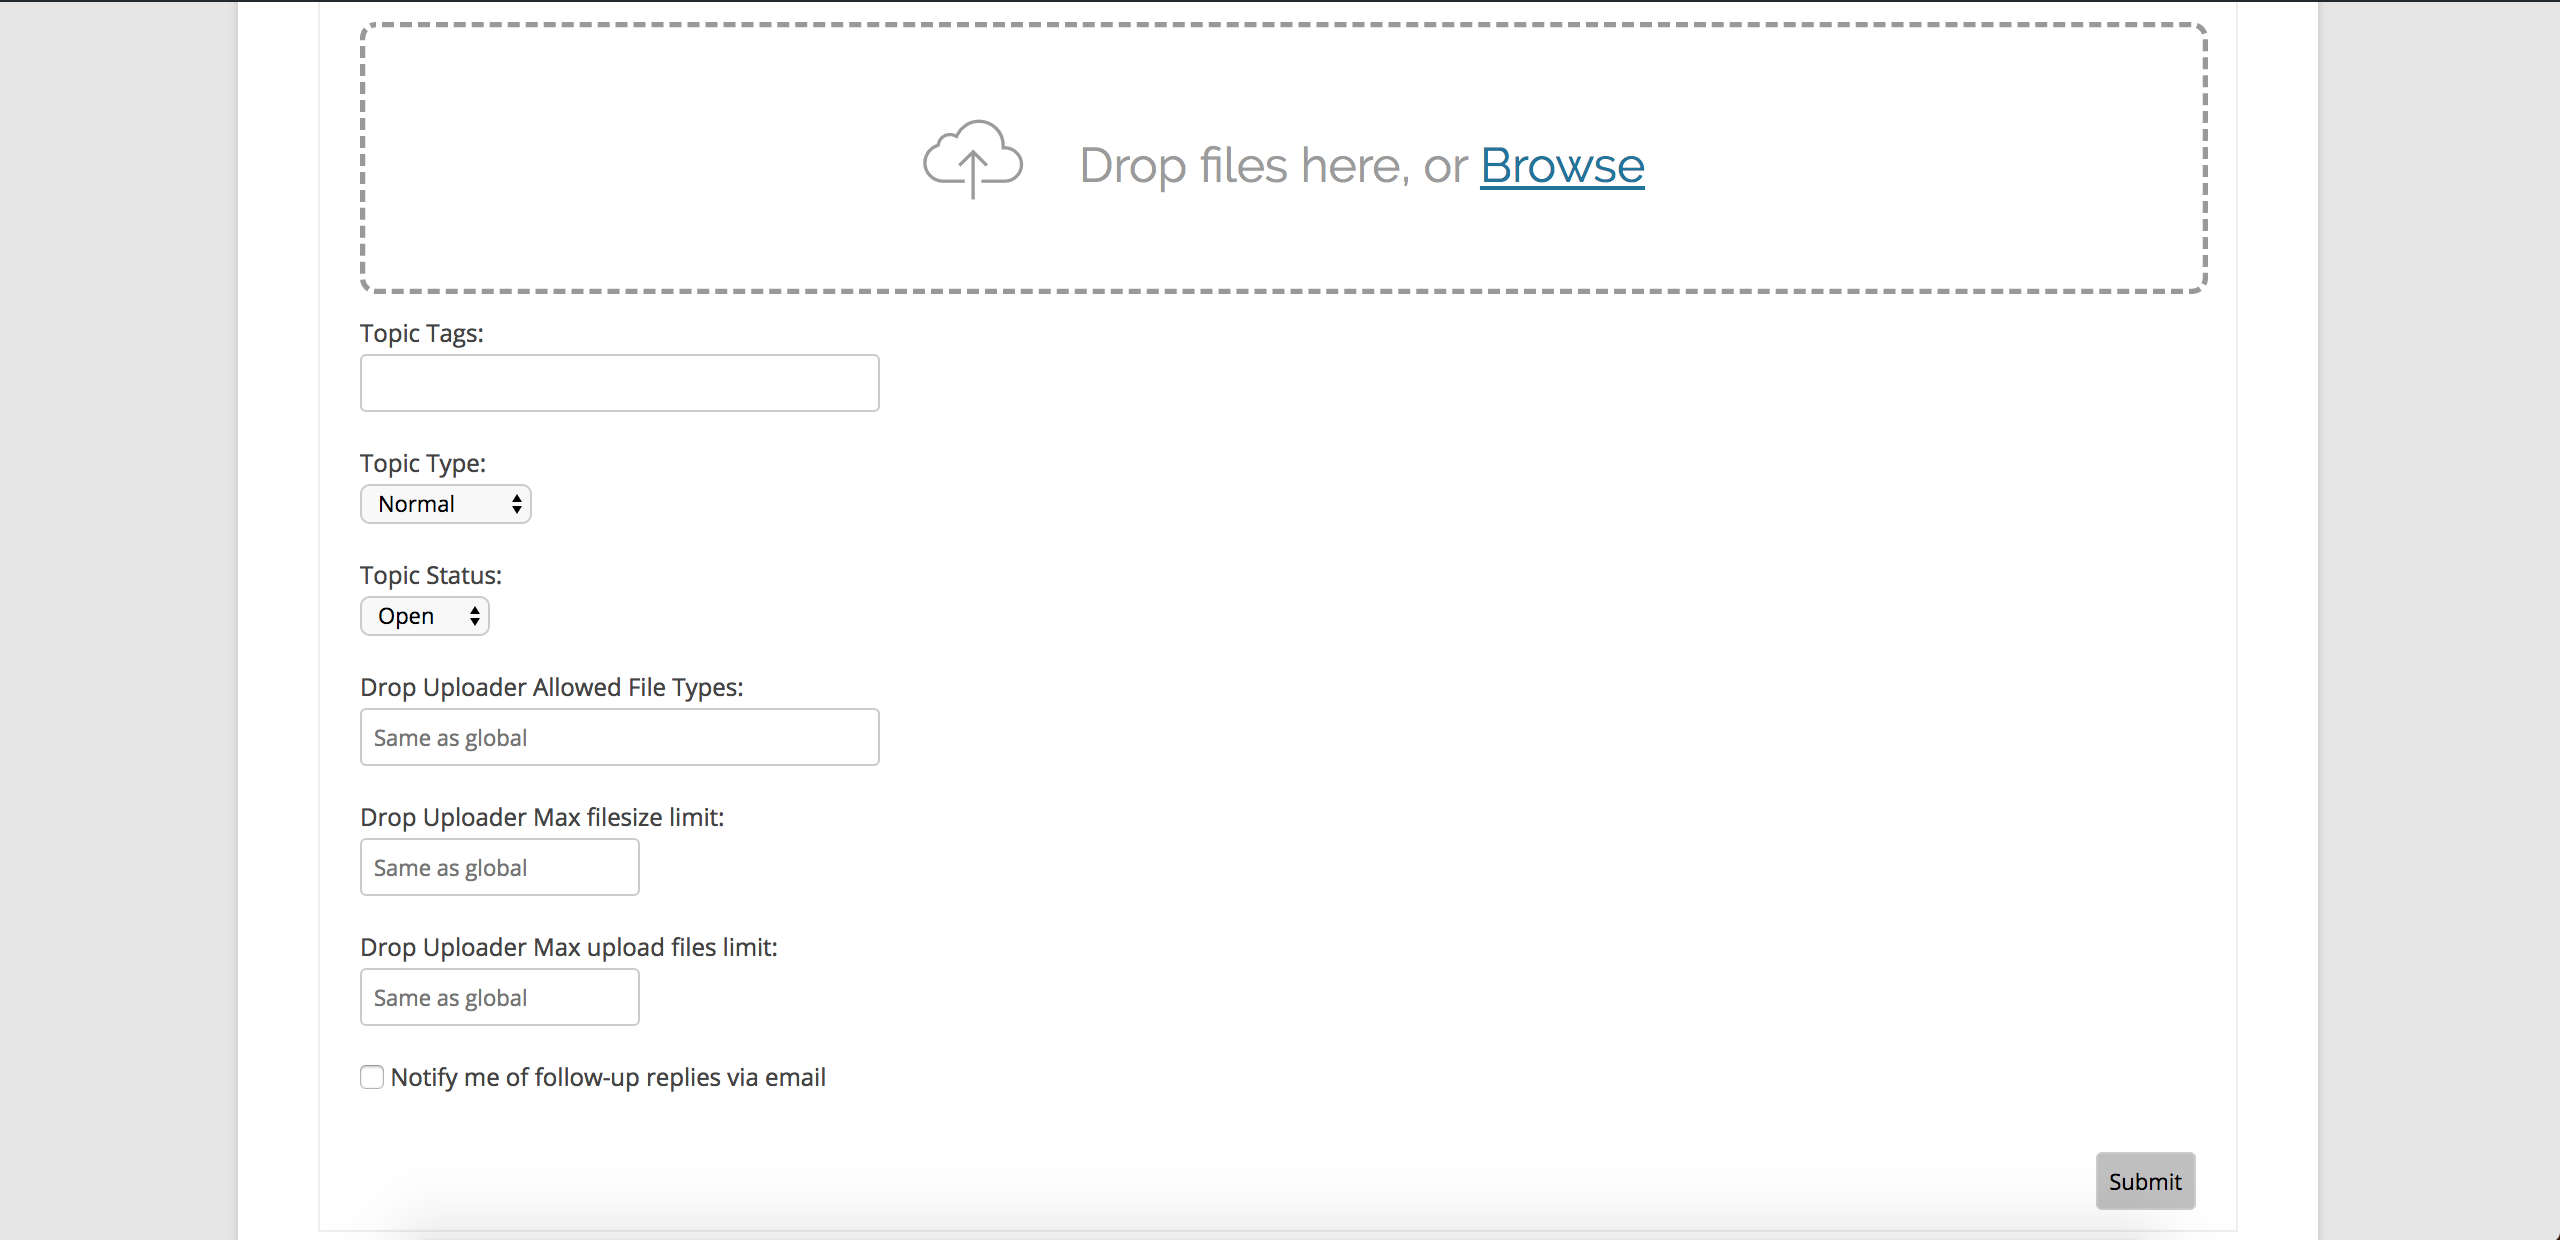Click the 'Drop files here, or' text
2560x1240 pixels.
(x=1272, y=166)
